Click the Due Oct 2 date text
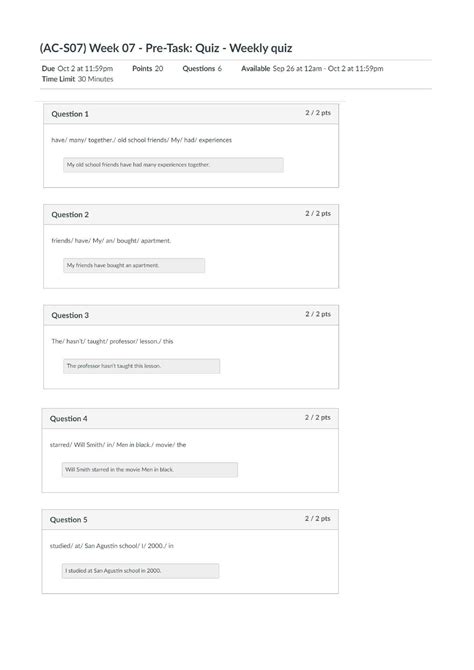This screenshot has height=670, width=474. click(77, 68)
